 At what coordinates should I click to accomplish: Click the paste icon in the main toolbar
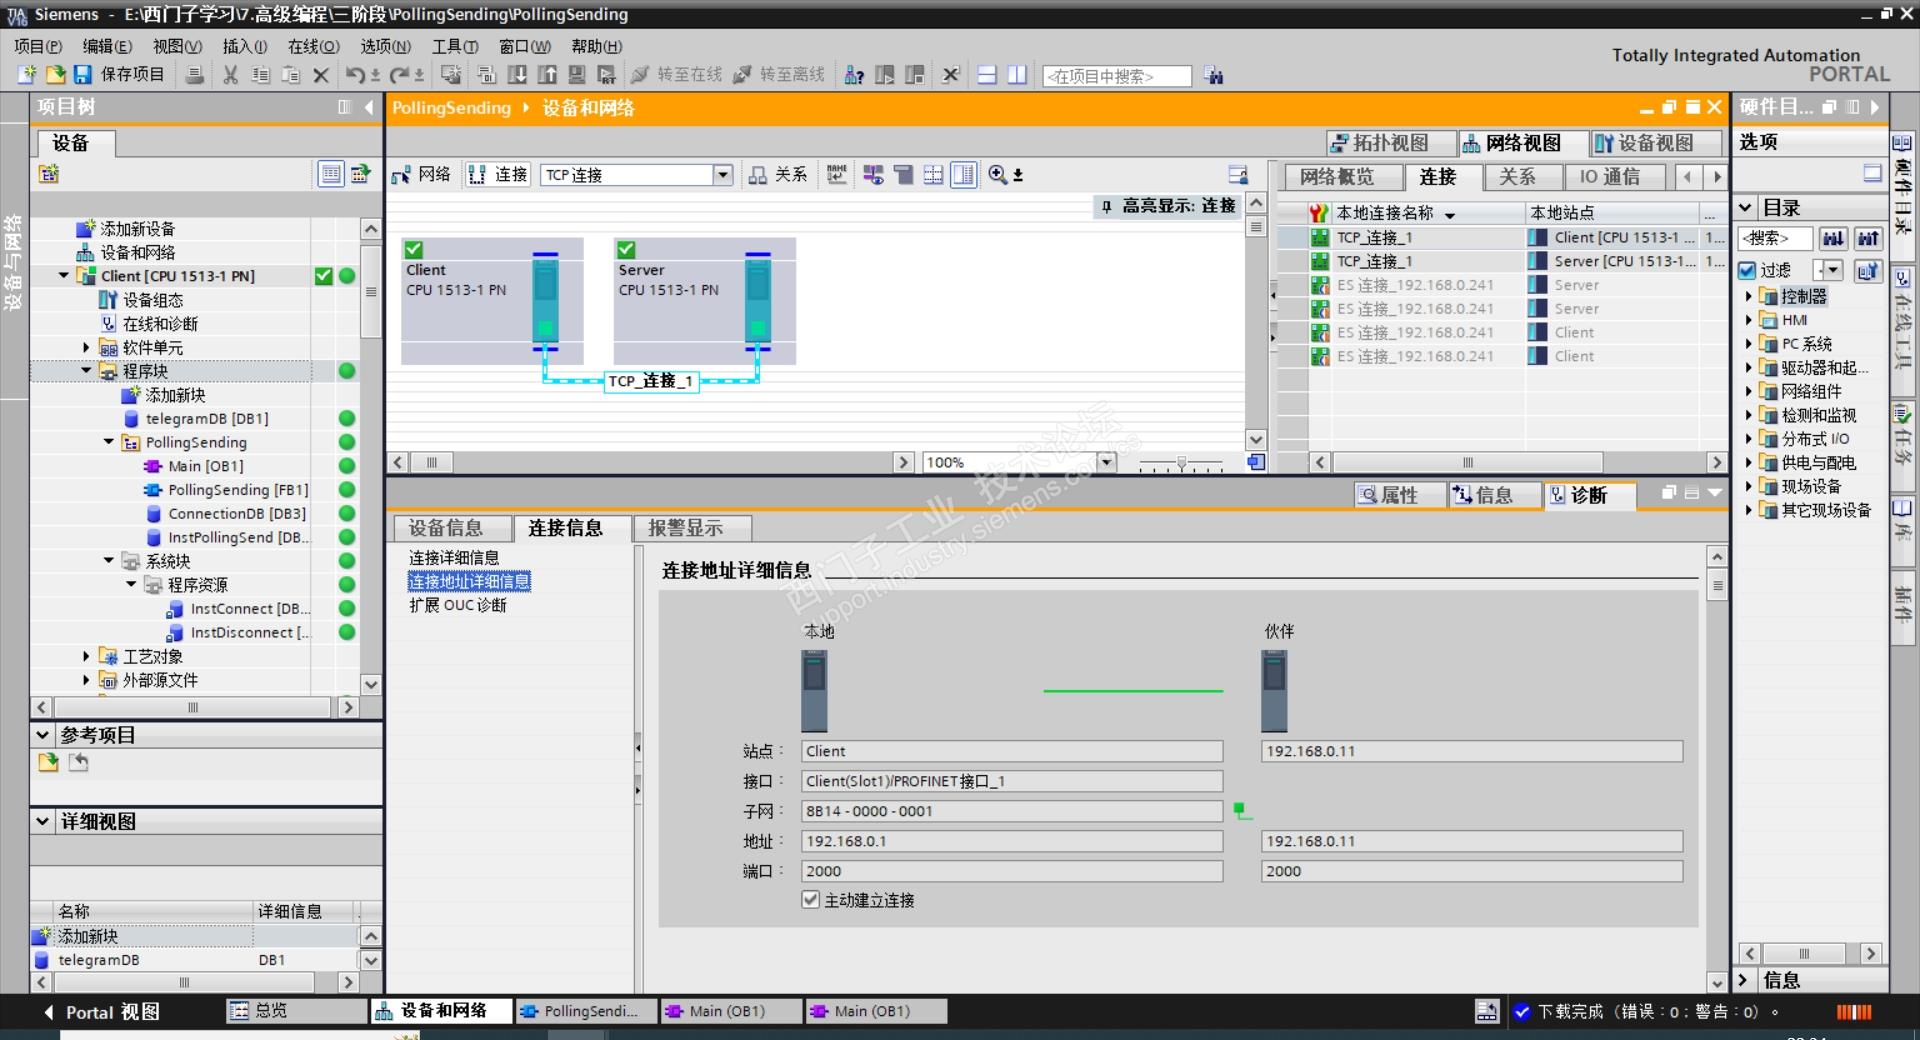point(291,75)
